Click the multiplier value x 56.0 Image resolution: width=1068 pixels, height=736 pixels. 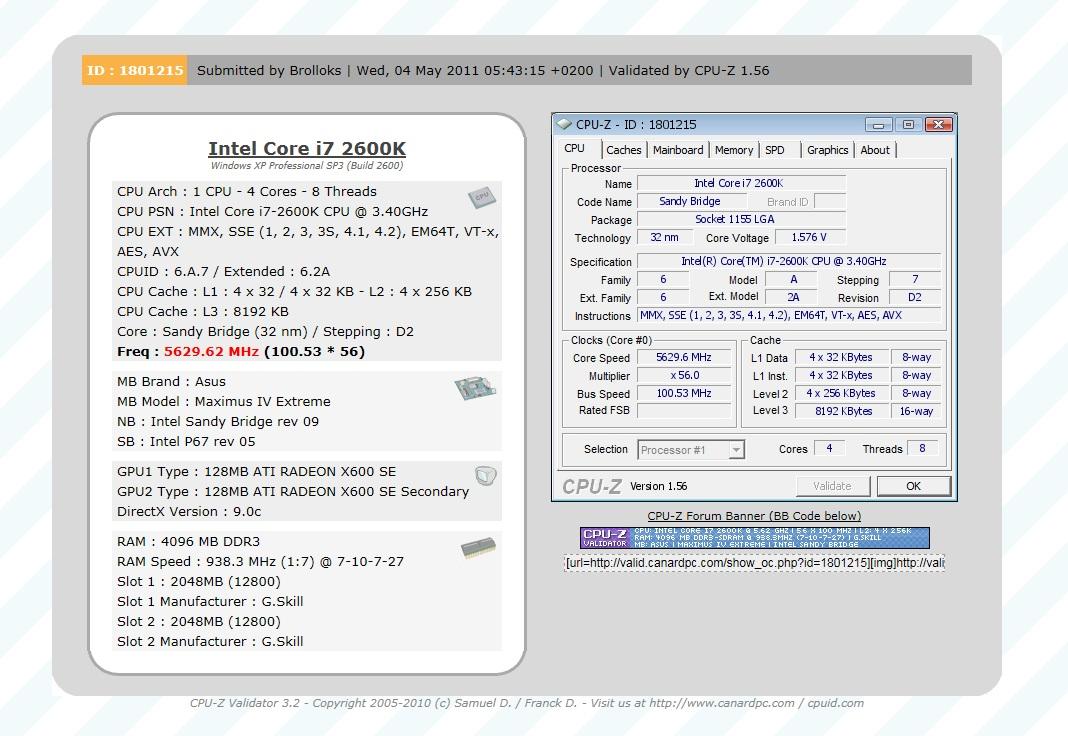684,375
